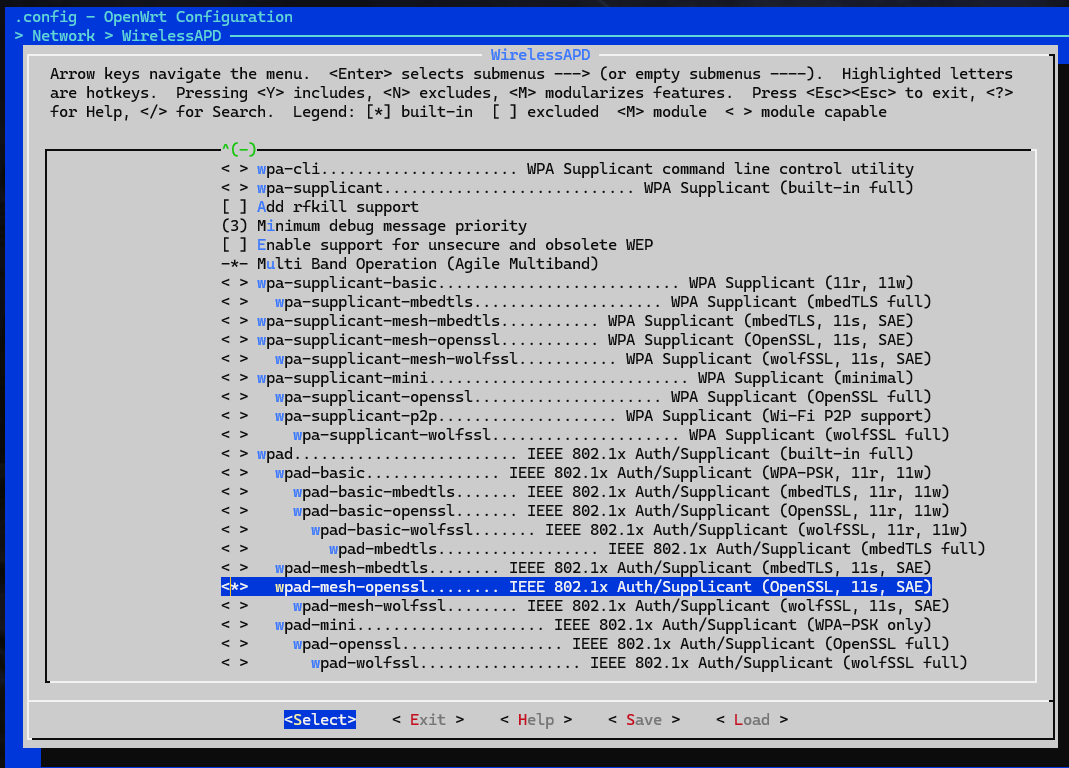Toggle the wpa-cli module selection marker
Image resolution: width=1069 pixels, height=768 pixels.
tap(235, 168)
